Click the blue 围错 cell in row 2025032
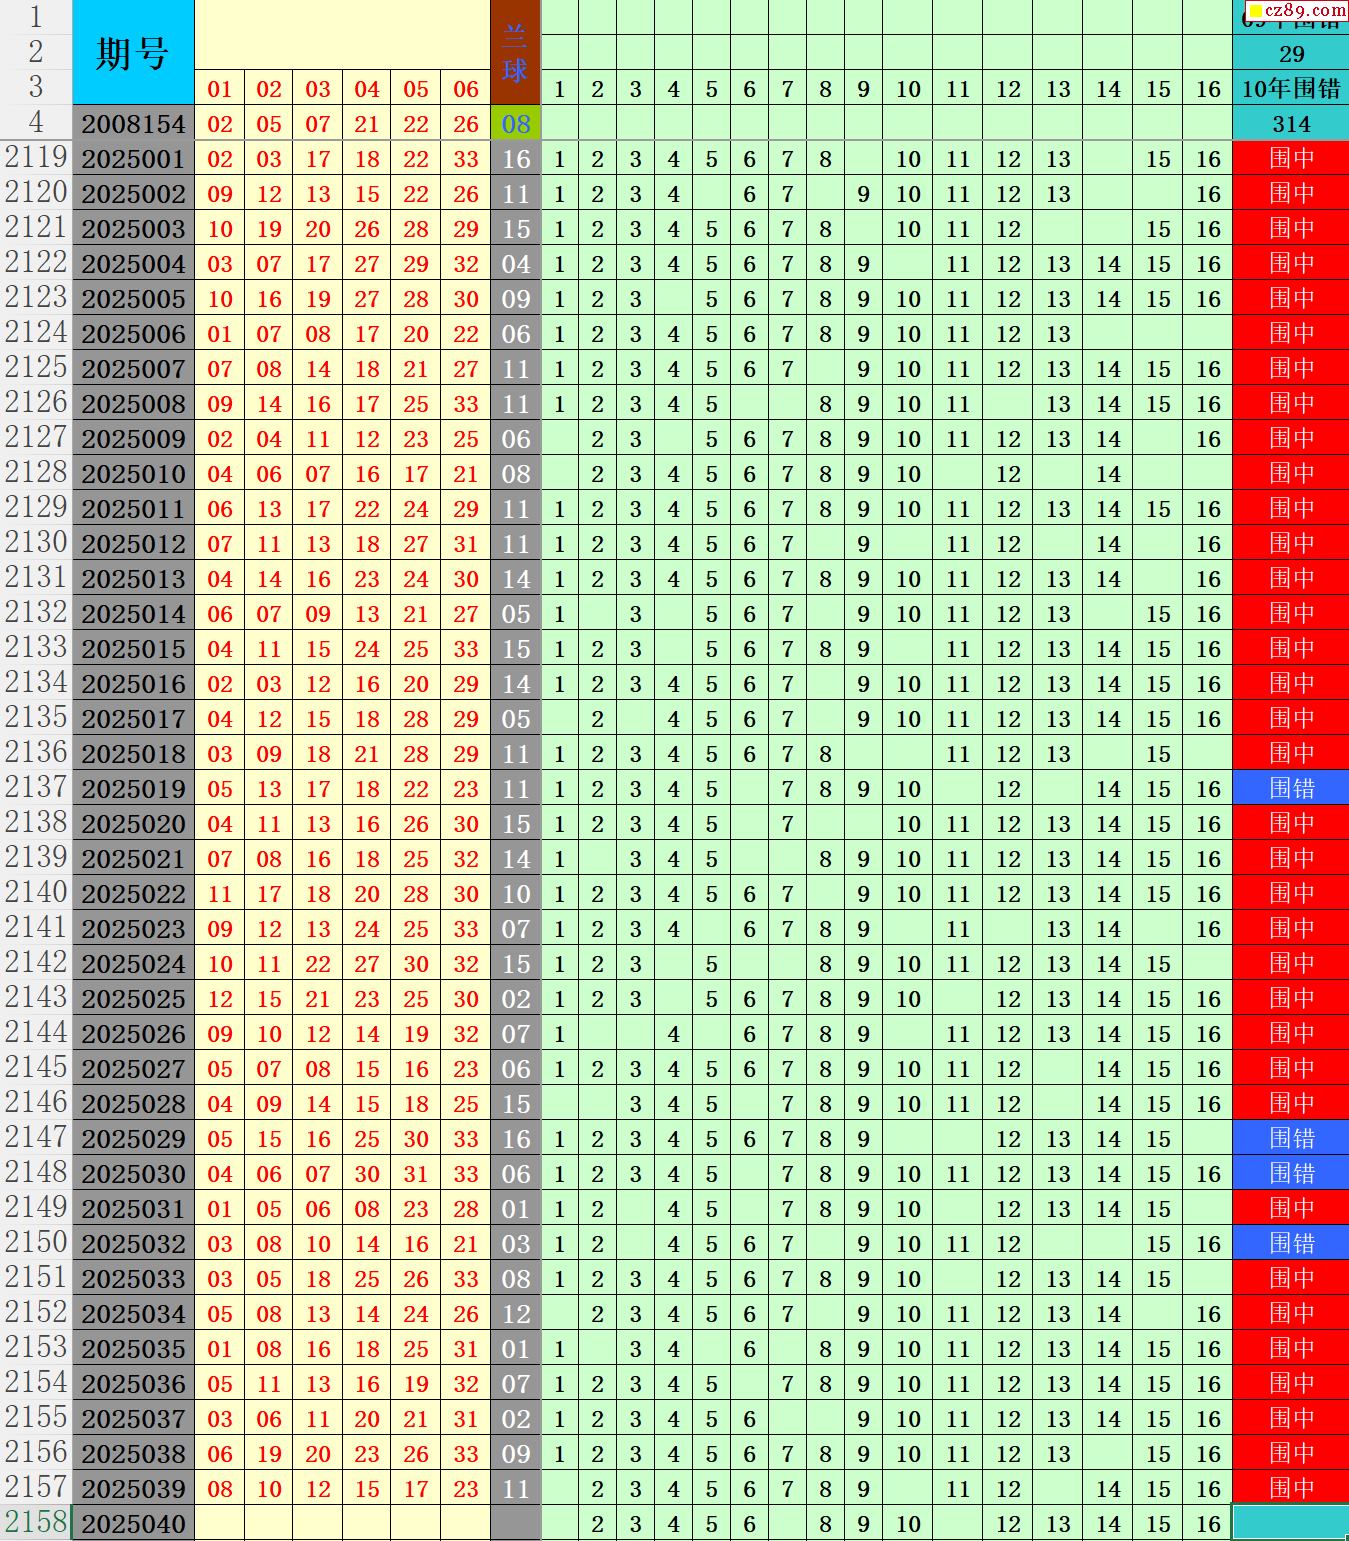The width and height of the screenshot is (1349, 1541). coord(1290,1244)
